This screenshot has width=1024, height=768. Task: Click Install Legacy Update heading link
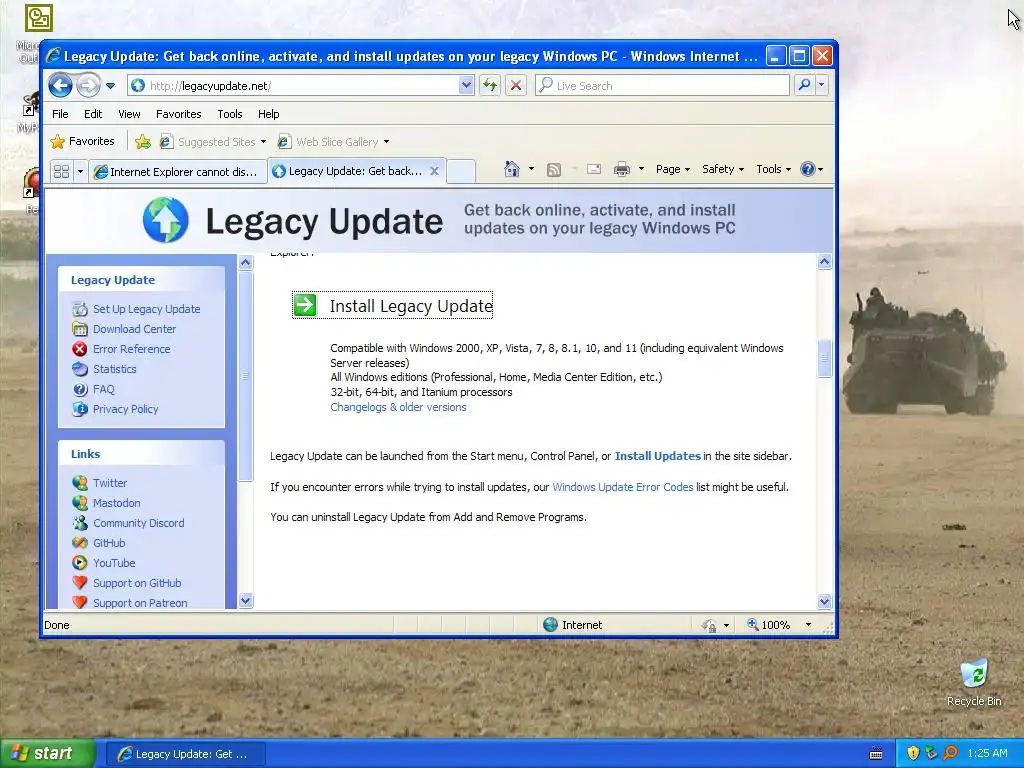click(411, 306)
